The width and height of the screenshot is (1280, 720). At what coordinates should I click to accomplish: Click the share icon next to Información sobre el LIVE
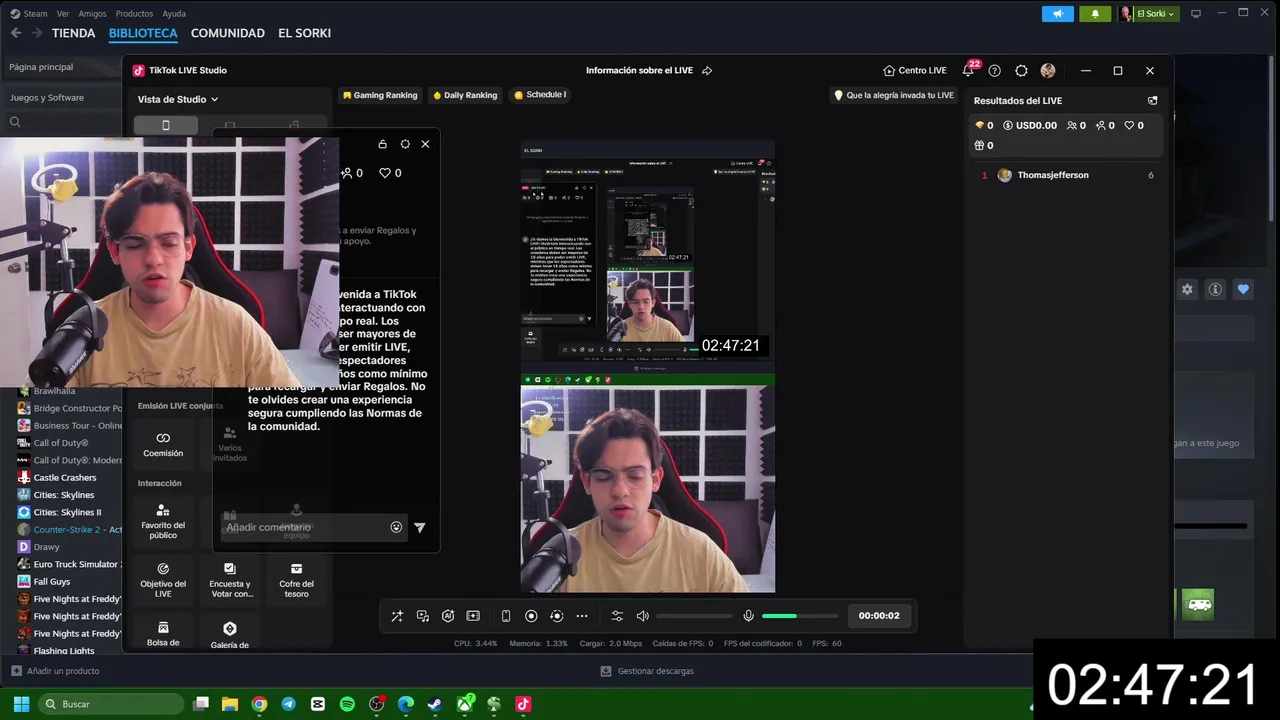pos(707,71)
